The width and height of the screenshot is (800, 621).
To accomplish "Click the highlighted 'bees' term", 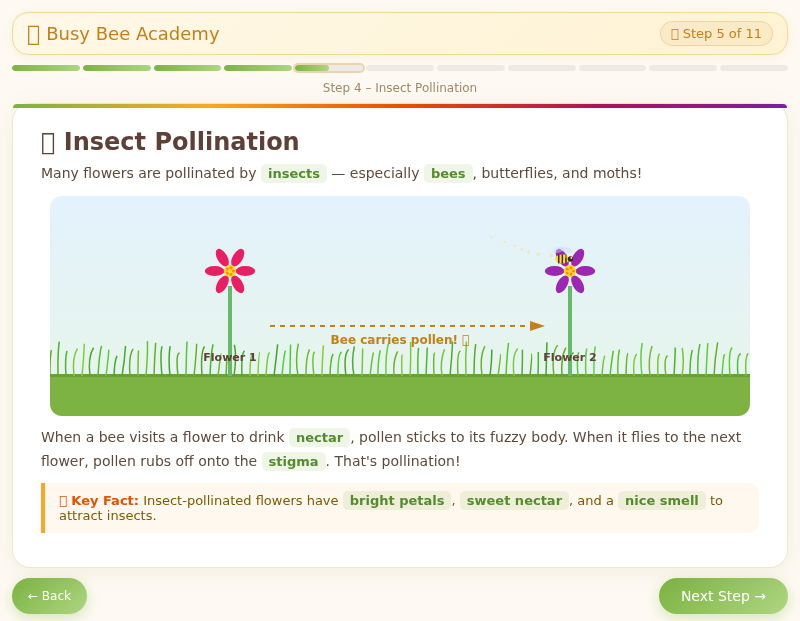I will (448, 173).
